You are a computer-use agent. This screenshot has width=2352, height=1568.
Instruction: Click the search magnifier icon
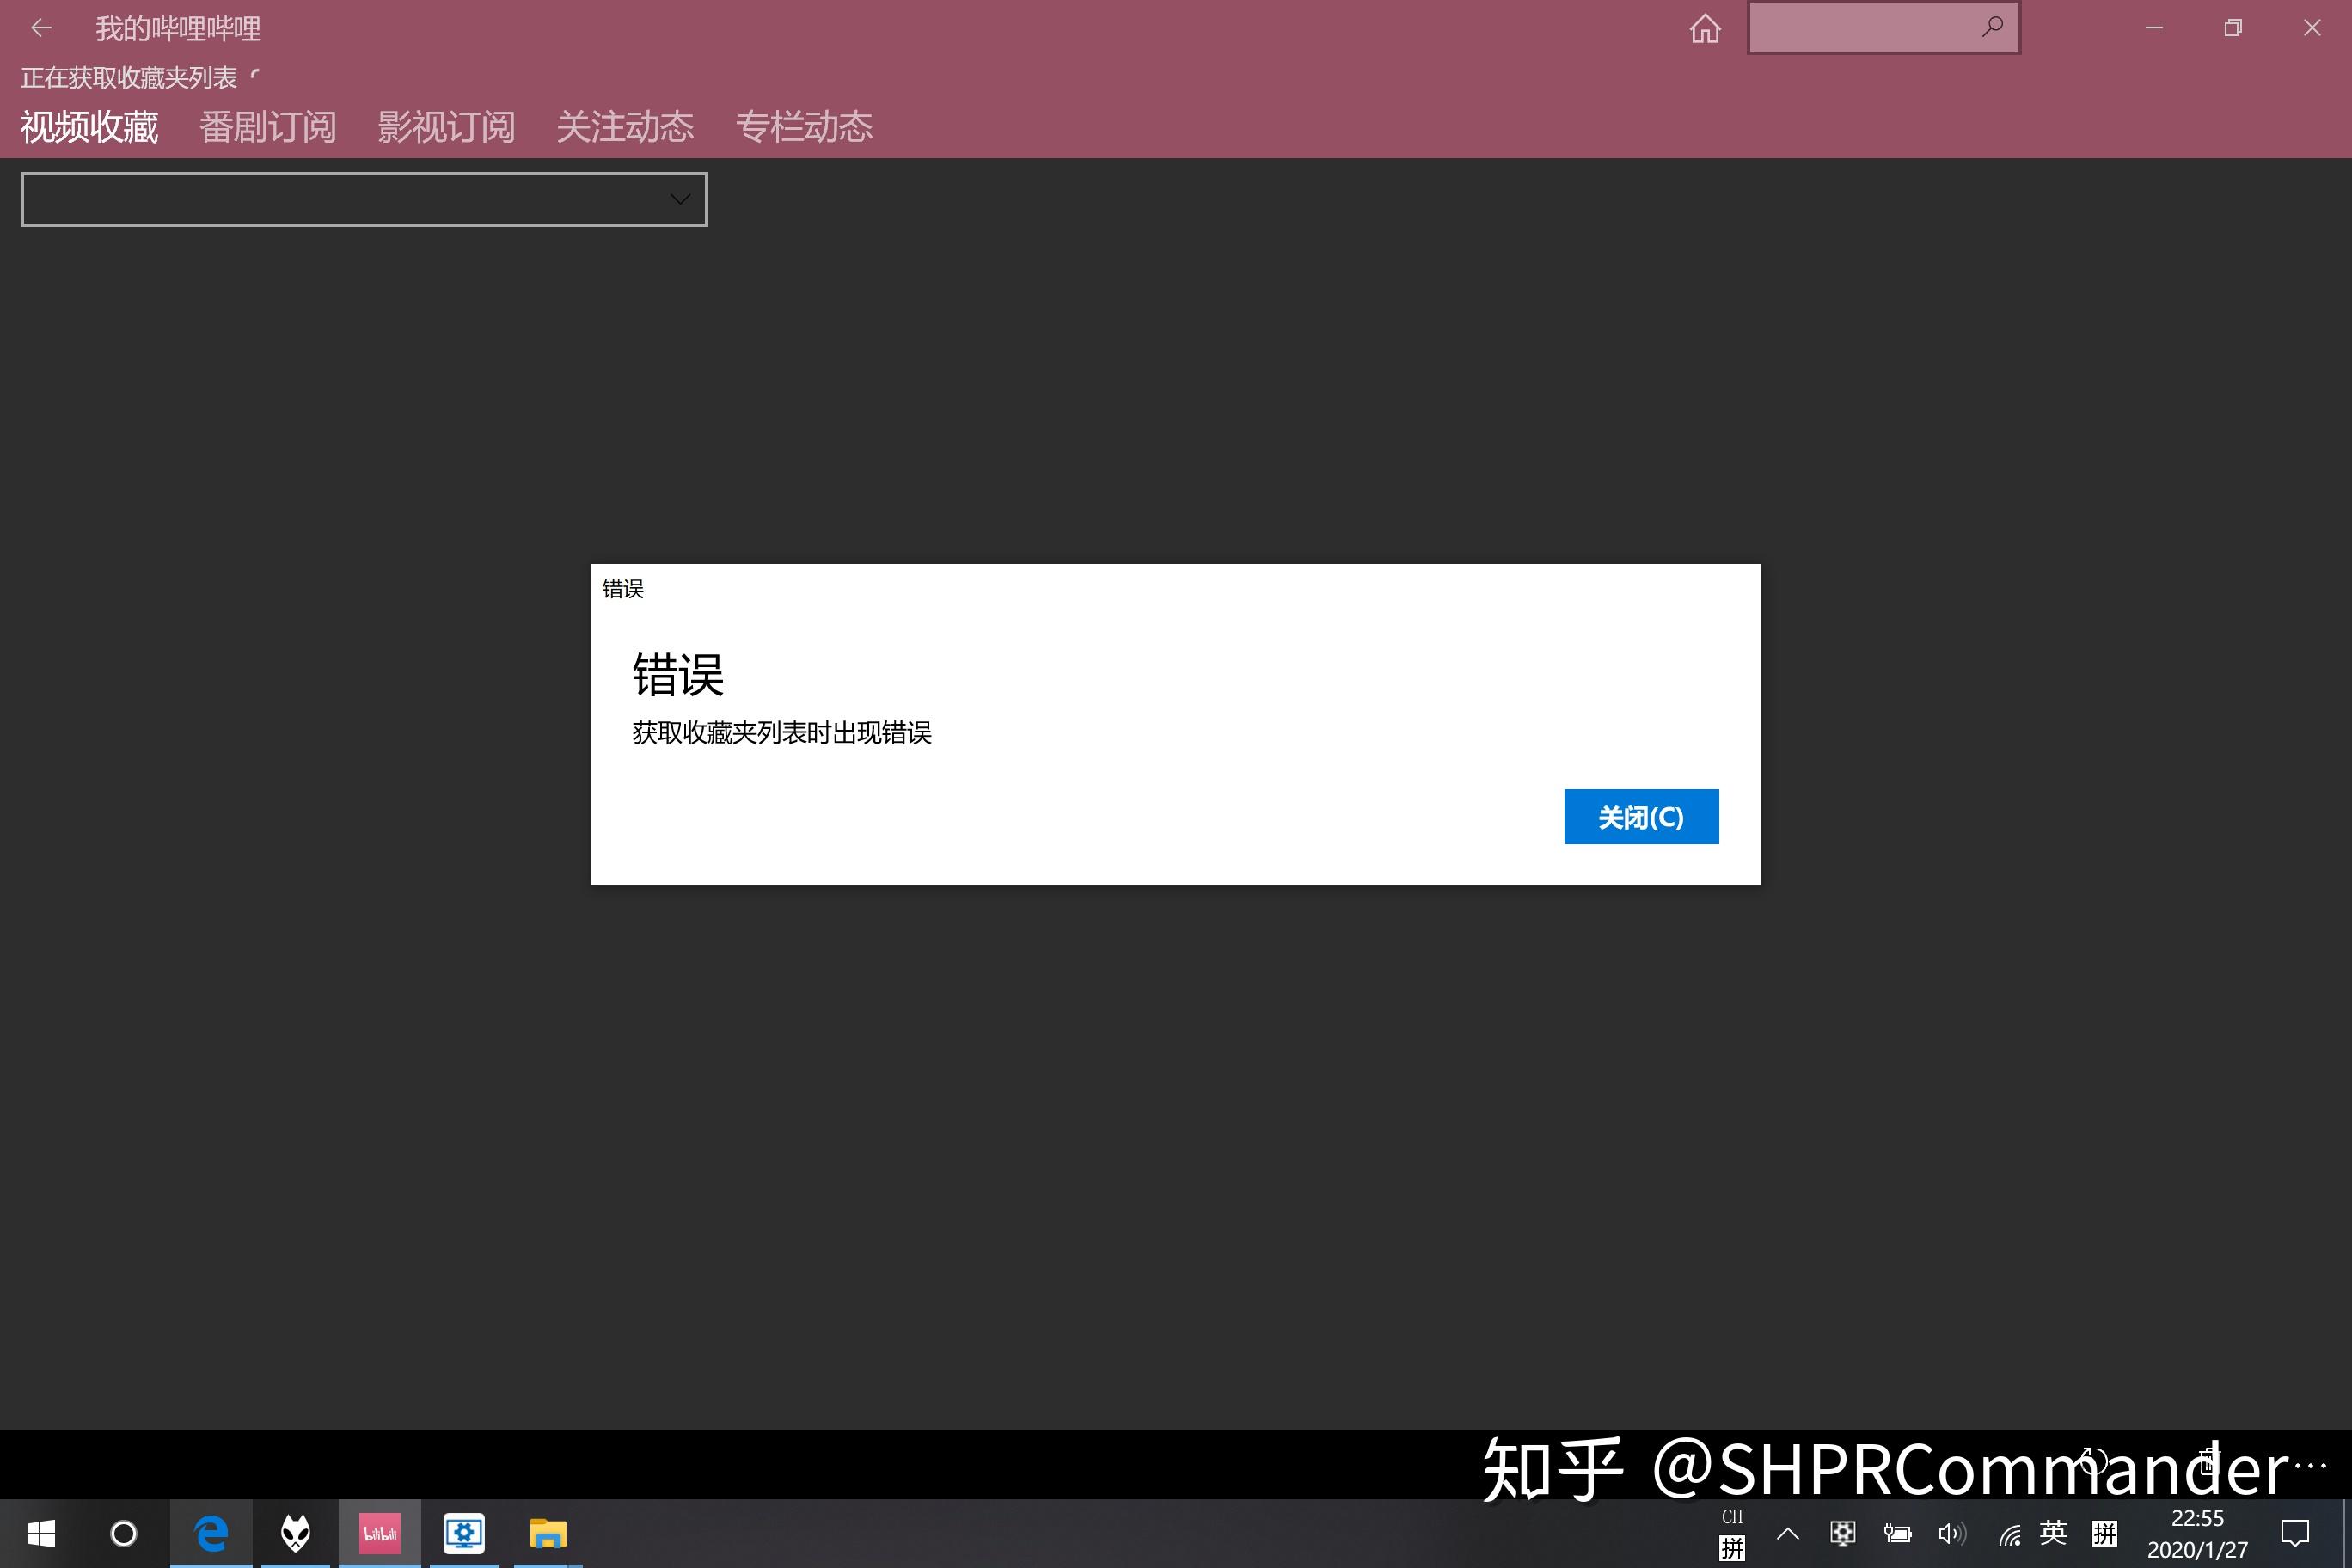tap(1992, 27)
